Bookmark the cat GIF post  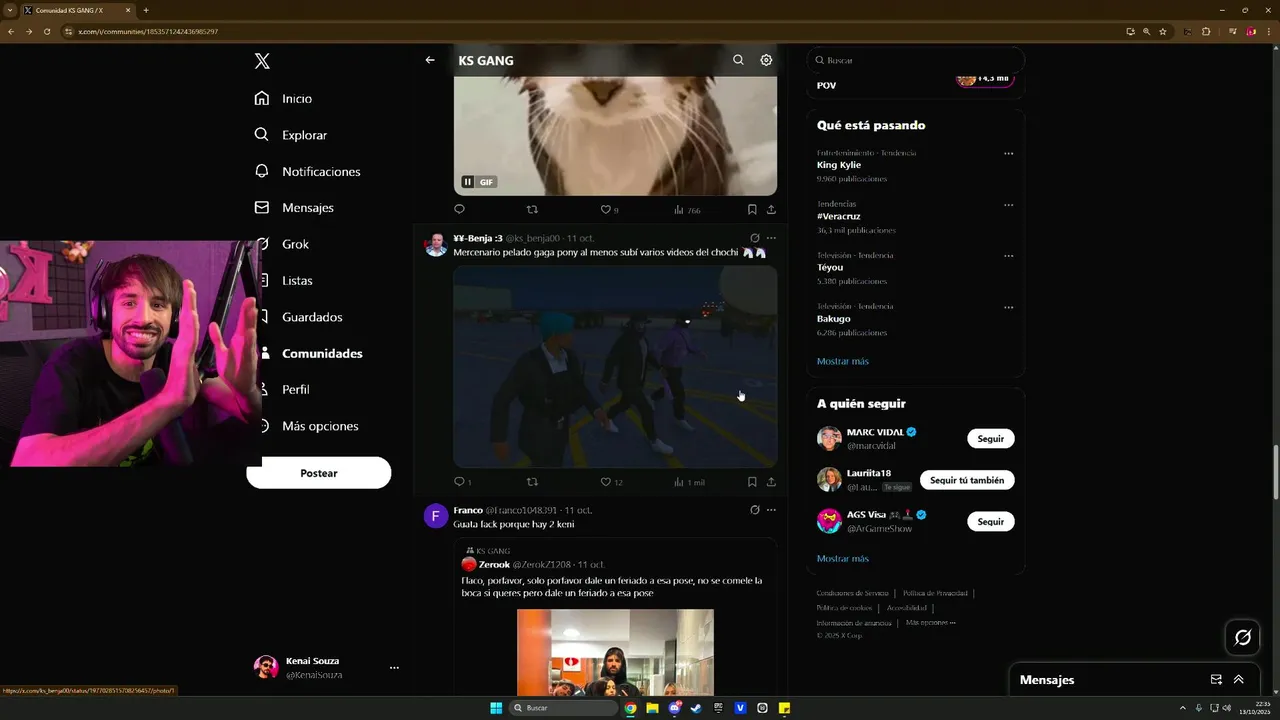click(x=752, y=209)
